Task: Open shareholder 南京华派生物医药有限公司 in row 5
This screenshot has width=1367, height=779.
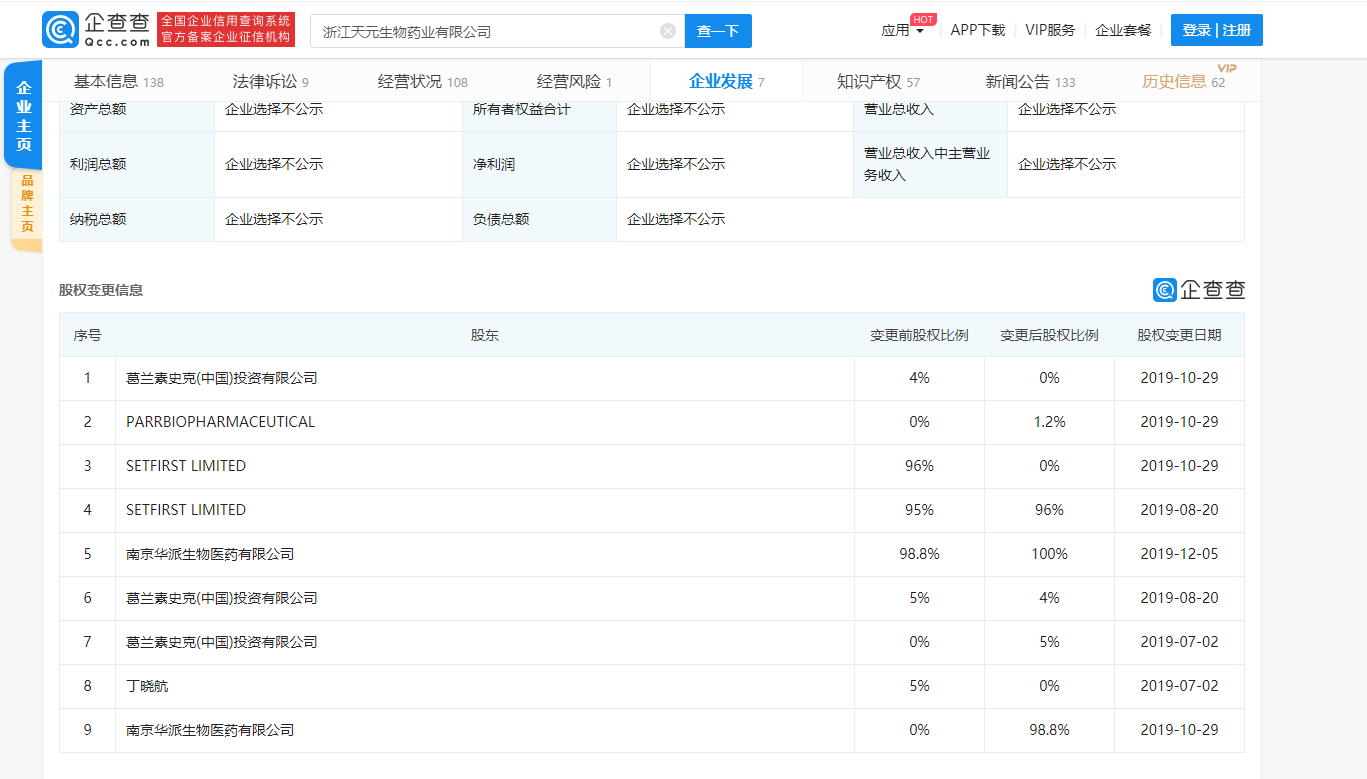Action: [x=210, y=554]
